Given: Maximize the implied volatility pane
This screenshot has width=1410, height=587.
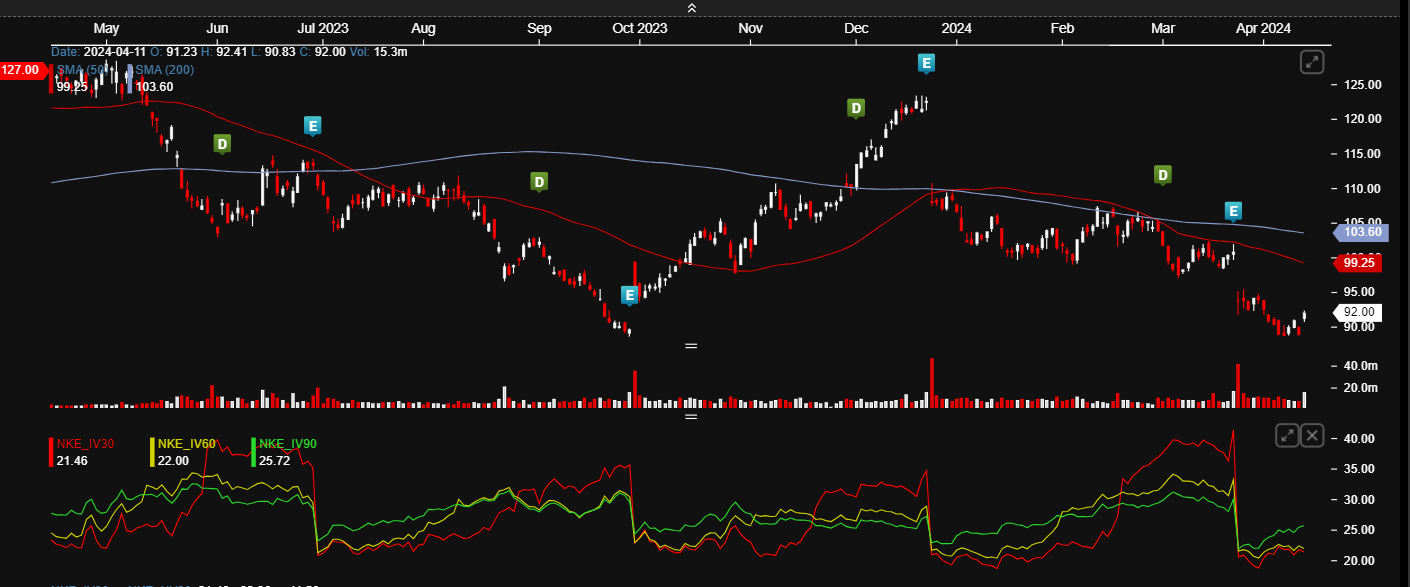Looking at the screenshot, I should 1287,435.
